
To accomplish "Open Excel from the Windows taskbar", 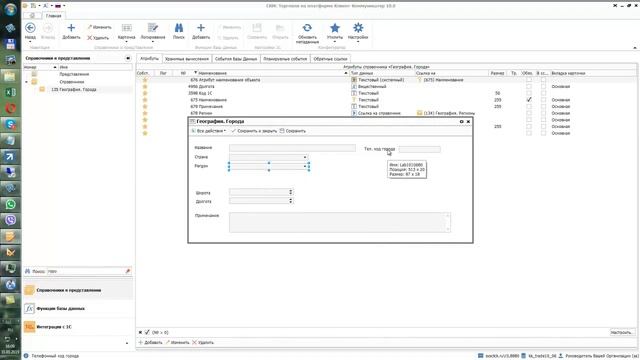I will point(10,92).
